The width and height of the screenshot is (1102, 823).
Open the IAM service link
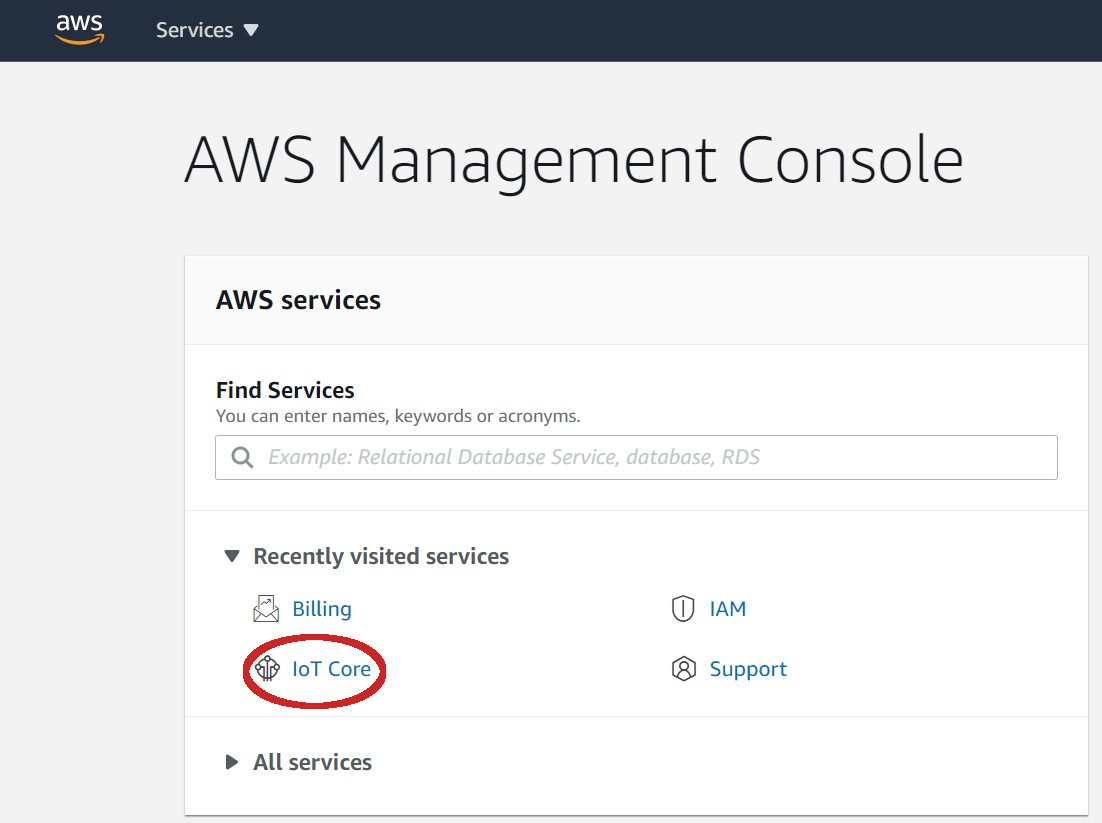click(728, 609)
